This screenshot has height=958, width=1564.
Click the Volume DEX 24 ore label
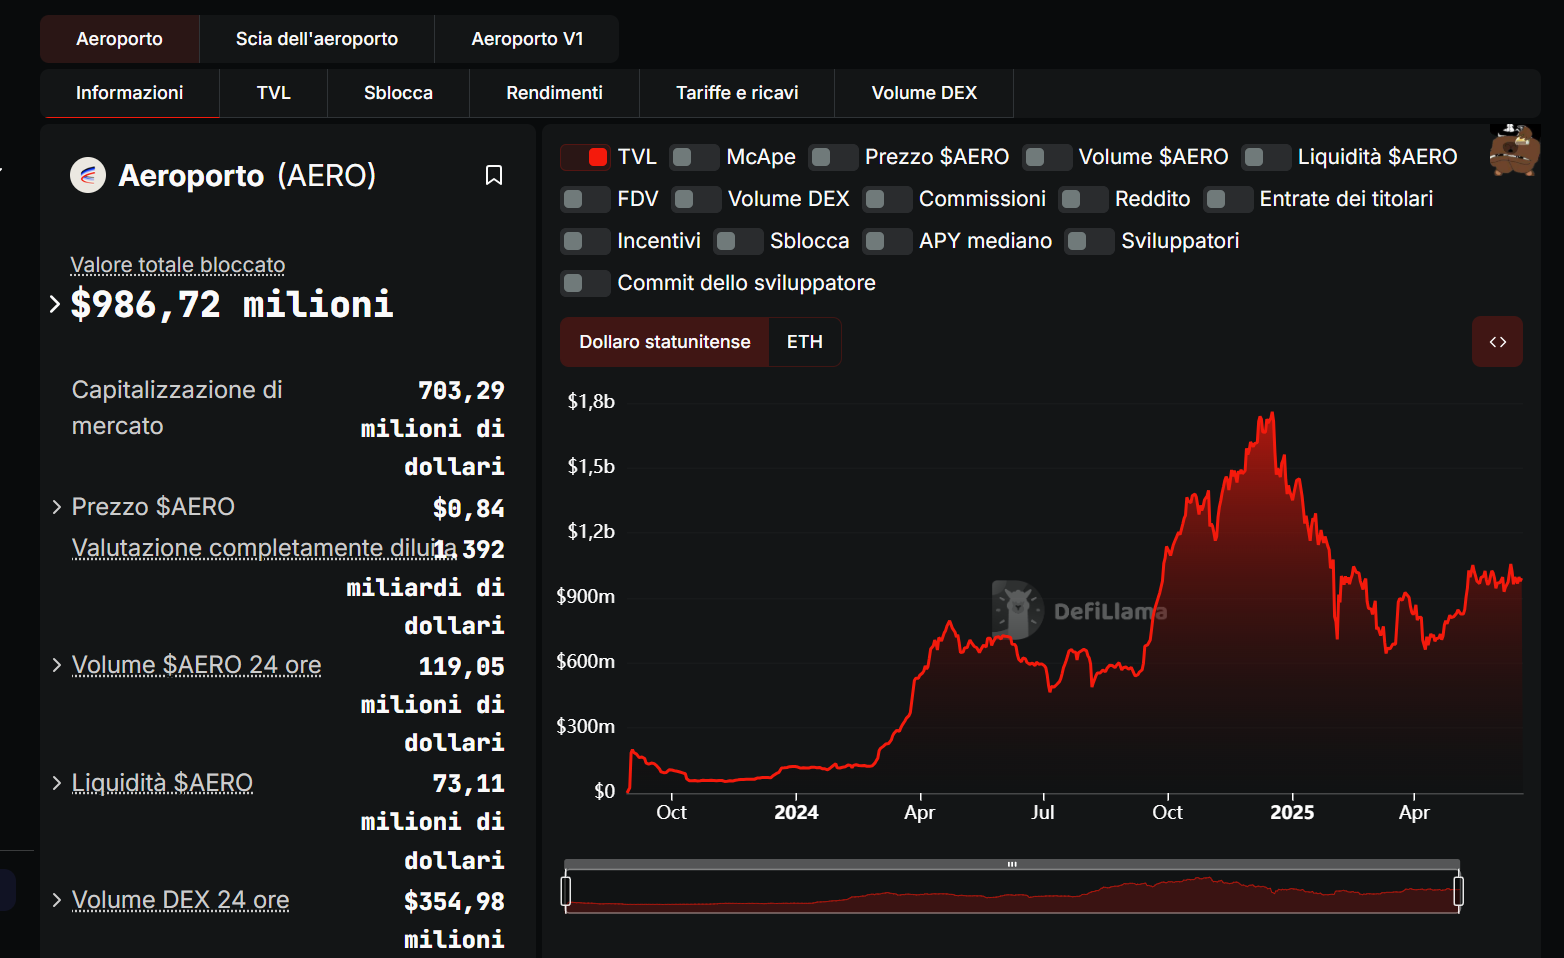click(x=180, y=900)
